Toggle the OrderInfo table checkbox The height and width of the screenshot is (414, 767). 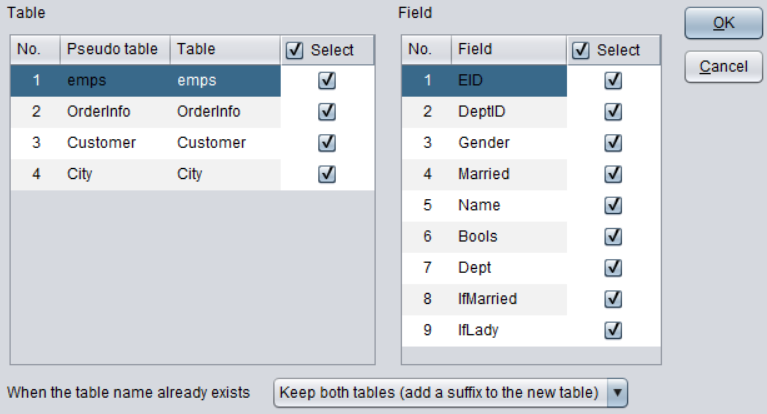327,112
